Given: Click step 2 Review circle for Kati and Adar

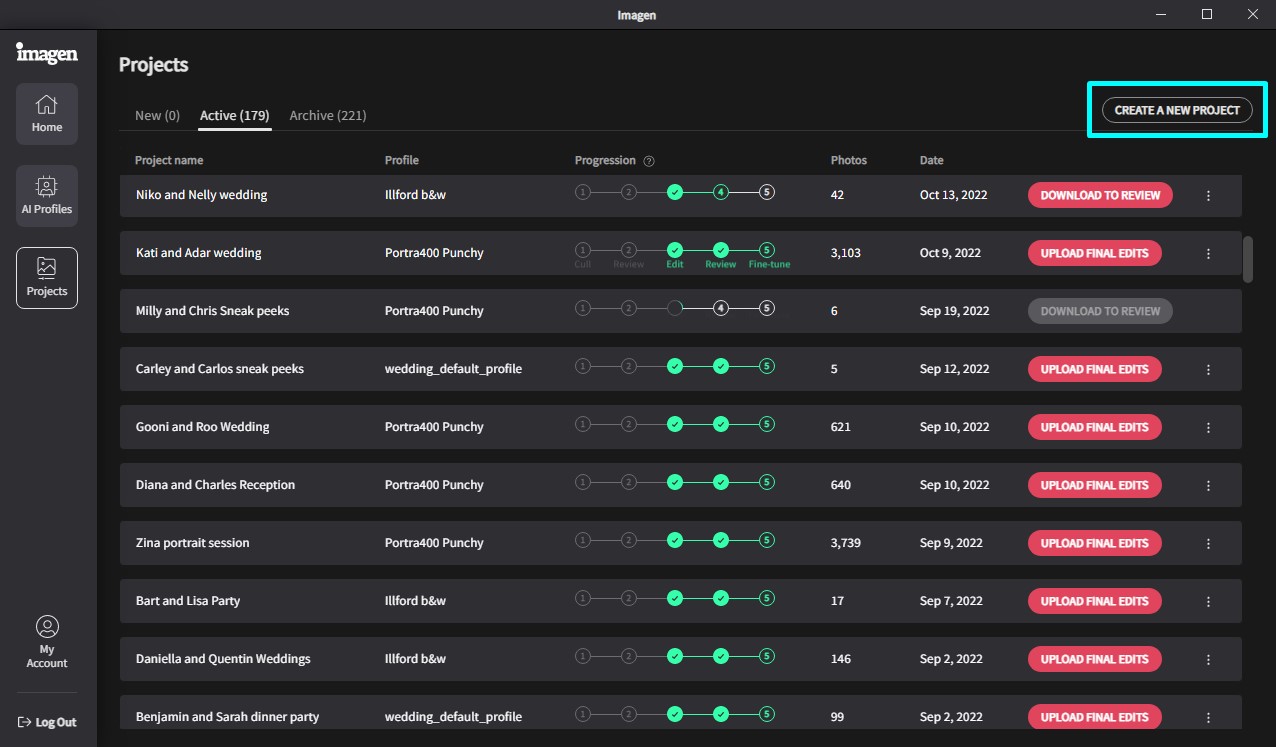Looking at the screenshot, I should click(x=629, y=250).
